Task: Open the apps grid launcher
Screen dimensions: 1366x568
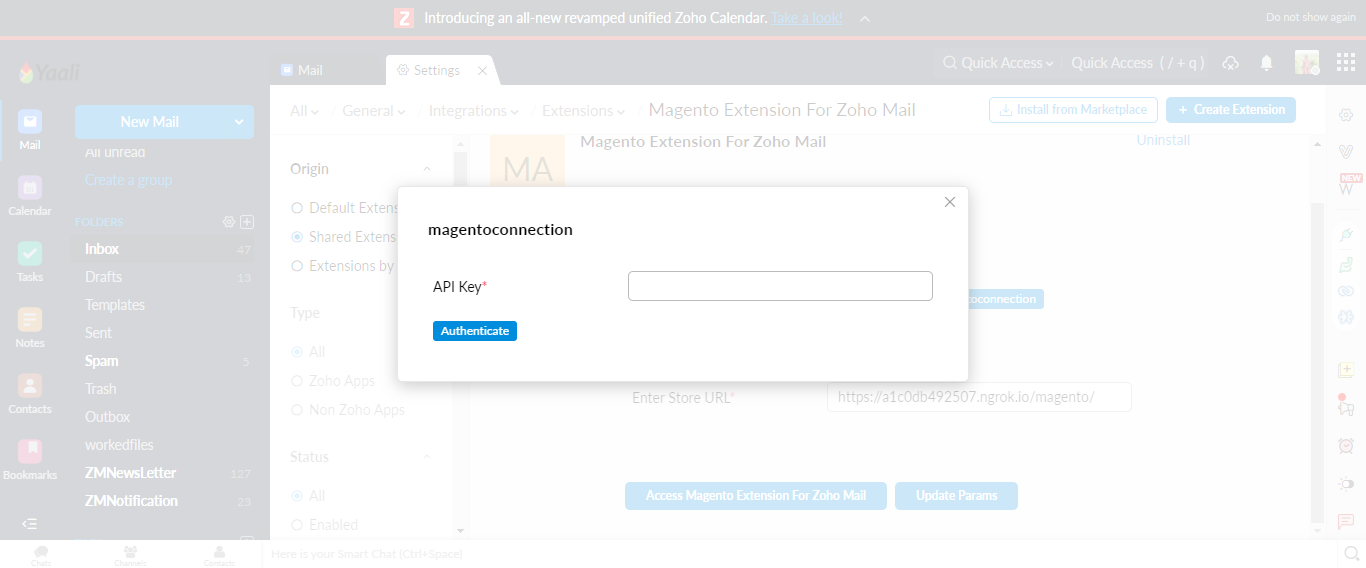Action: coord(1345,63)
